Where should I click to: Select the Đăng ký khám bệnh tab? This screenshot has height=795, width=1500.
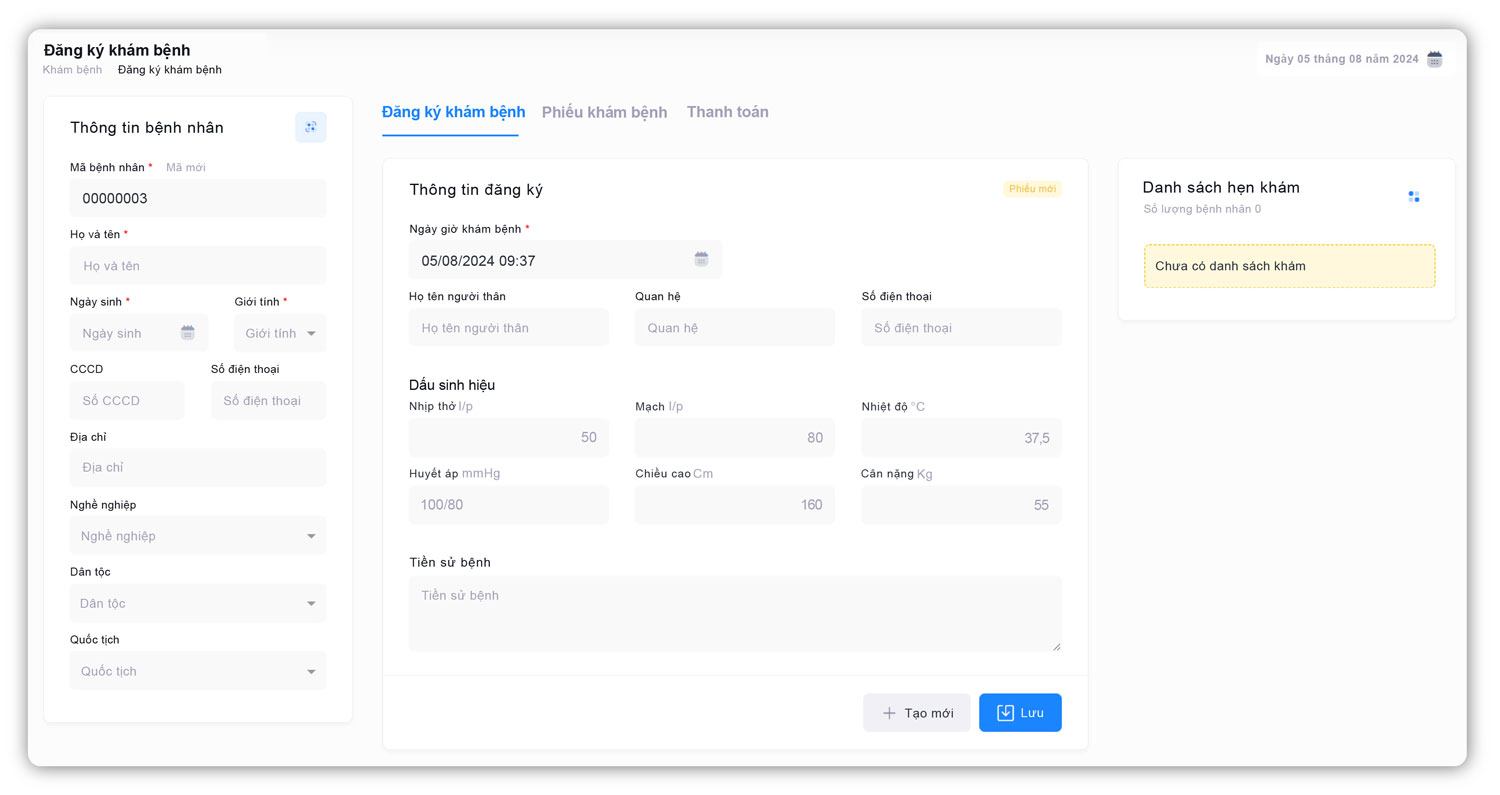pyautogui.click(x=453, y=112)
